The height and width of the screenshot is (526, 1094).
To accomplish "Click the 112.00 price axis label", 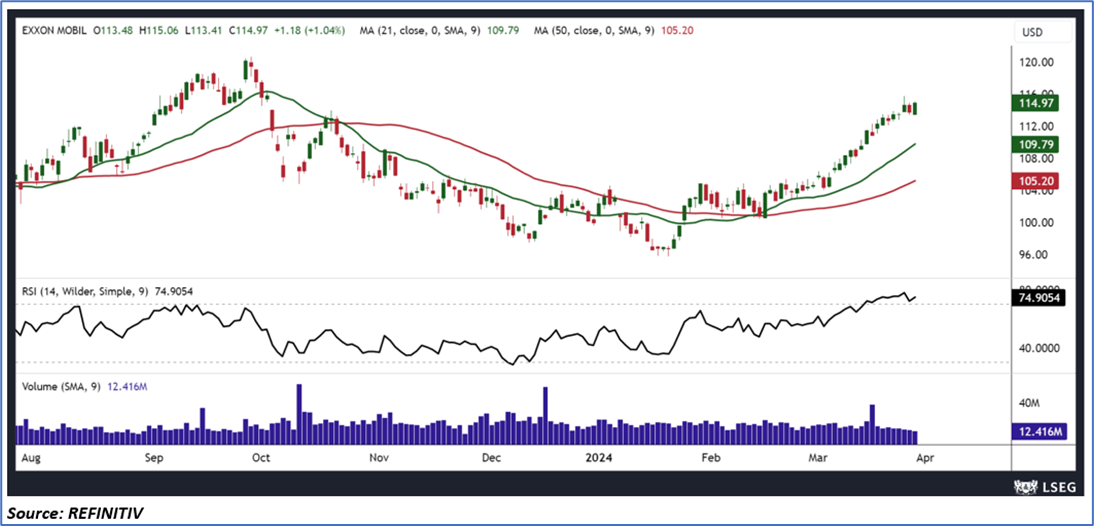I will [1036, 126].
